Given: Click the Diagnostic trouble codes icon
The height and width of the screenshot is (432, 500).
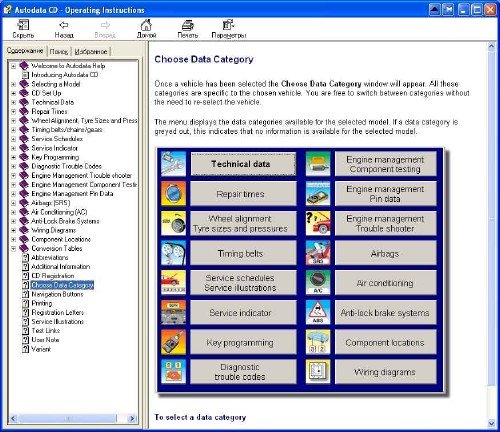Looking at the screenshot, I should click(x=173, y=371).
